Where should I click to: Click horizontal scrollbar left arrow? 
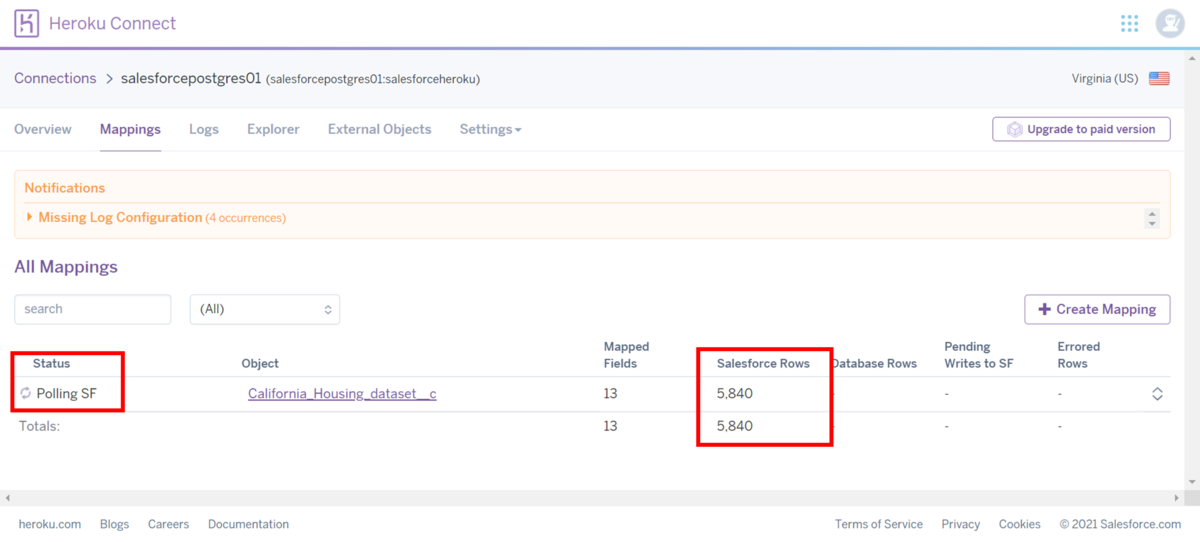click(x=7, y=497)
